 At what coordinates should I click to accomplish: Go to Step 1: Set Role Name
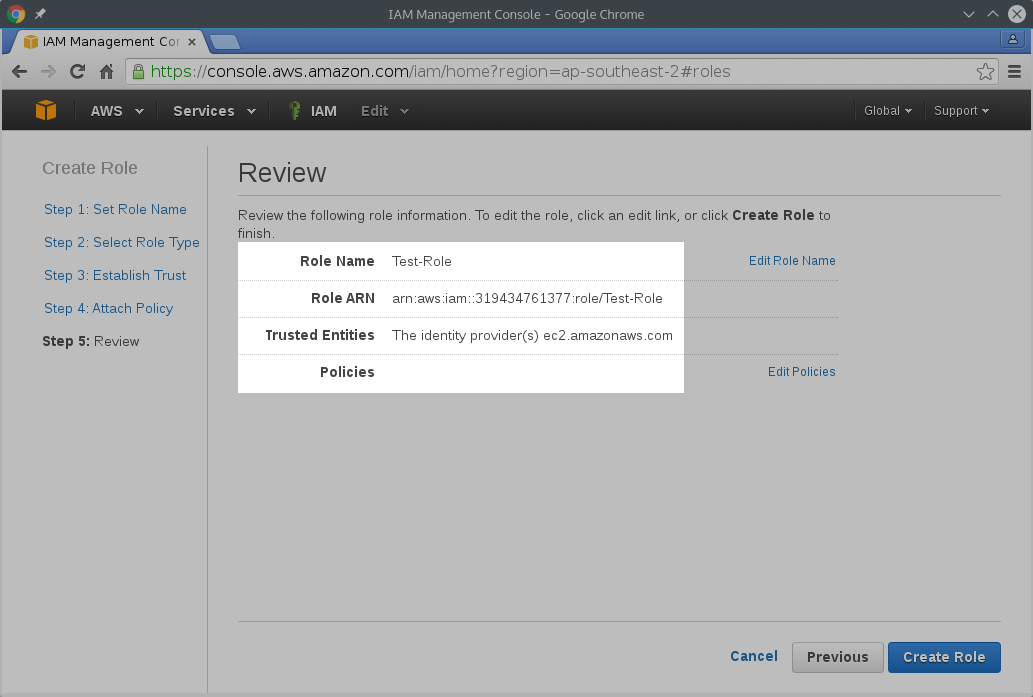click(x=115, y=209)
